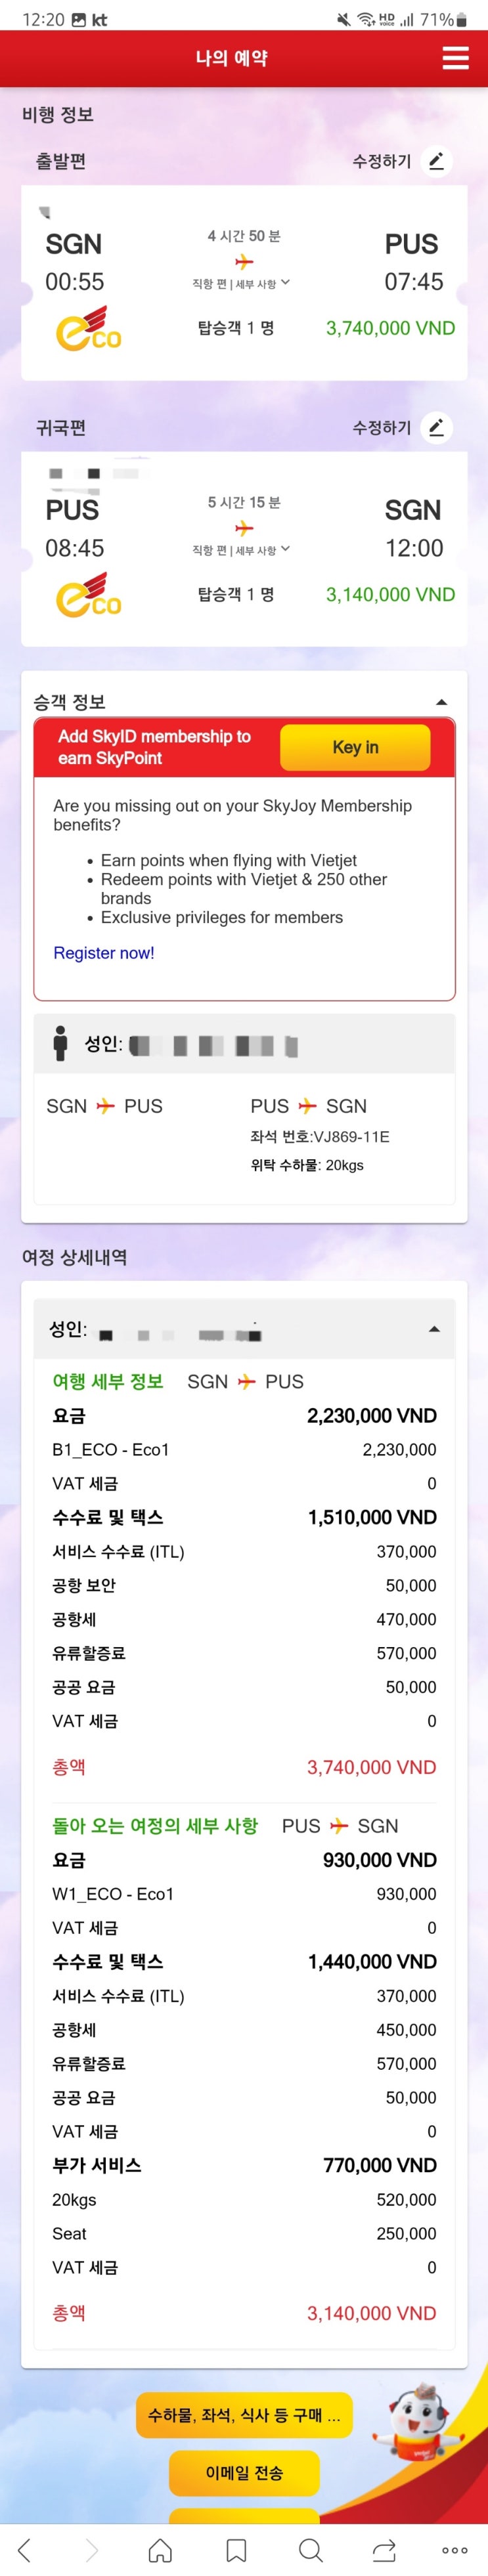Tap the browser search icon

310,2549
